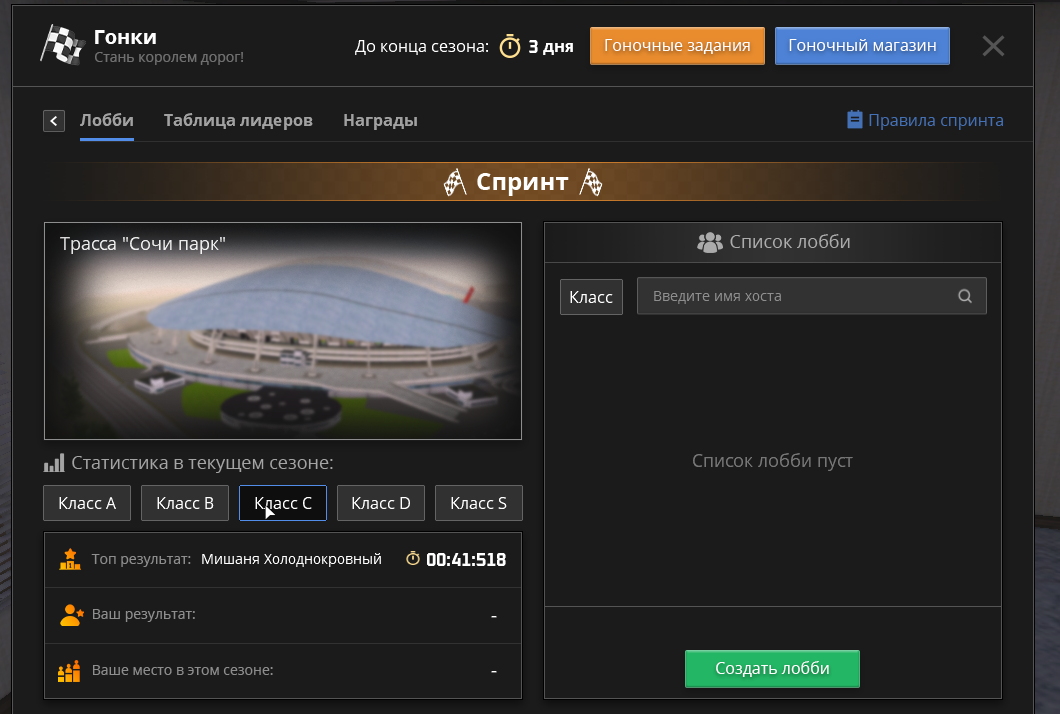Screen dimensions: 1060x714
Task: Click the sprint rules clipboard icon
Action: click(x=854, y=120)
